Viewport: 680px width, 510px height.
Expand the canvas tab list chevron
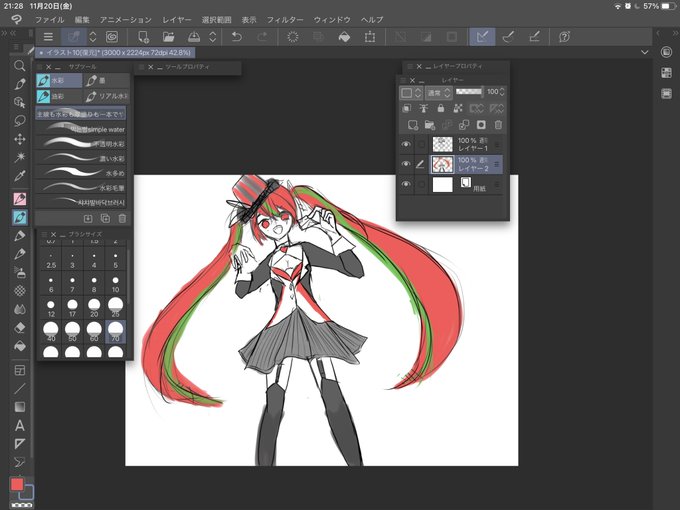[645, 52]
